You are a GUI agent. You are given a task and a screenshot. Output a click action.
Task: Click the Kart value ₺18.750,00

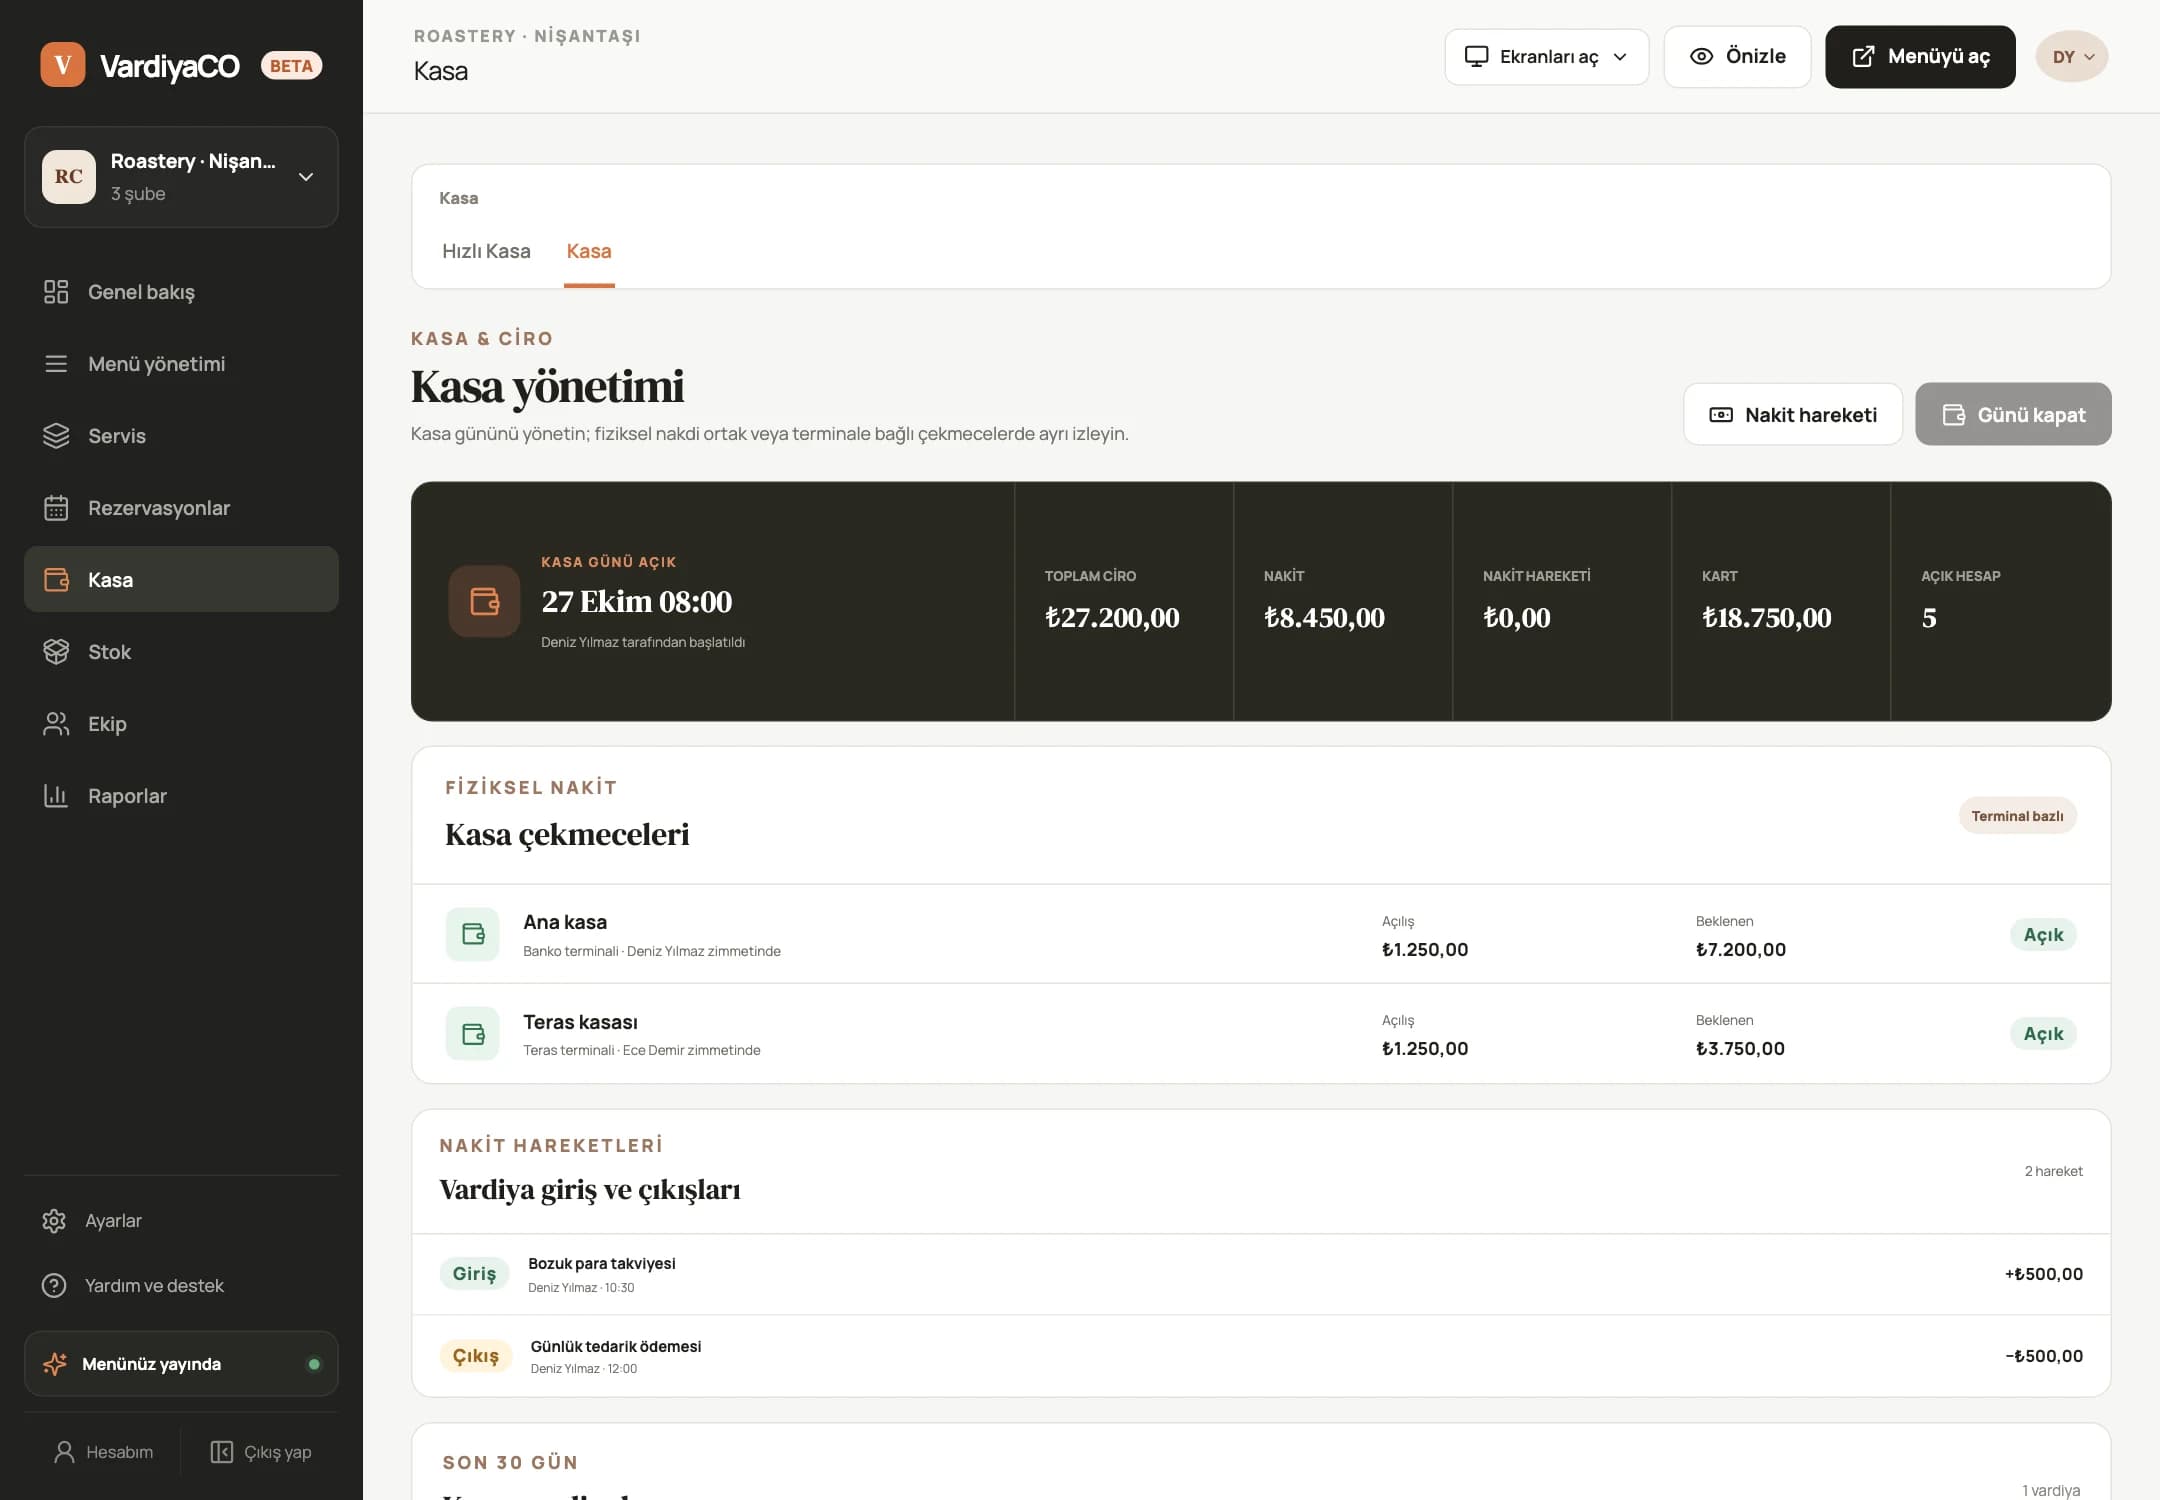click(1767, 618)
